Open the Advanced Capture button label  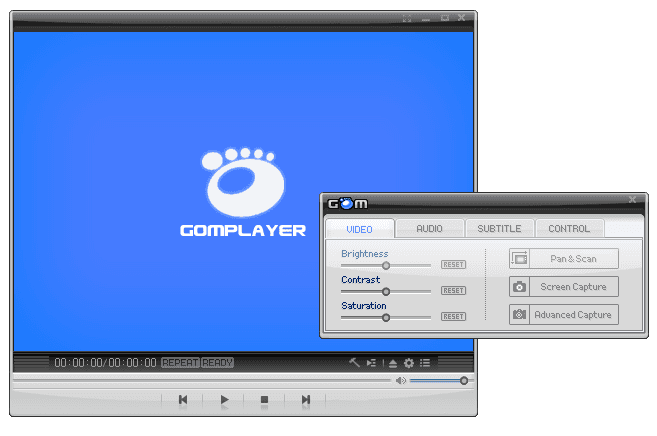573,315
